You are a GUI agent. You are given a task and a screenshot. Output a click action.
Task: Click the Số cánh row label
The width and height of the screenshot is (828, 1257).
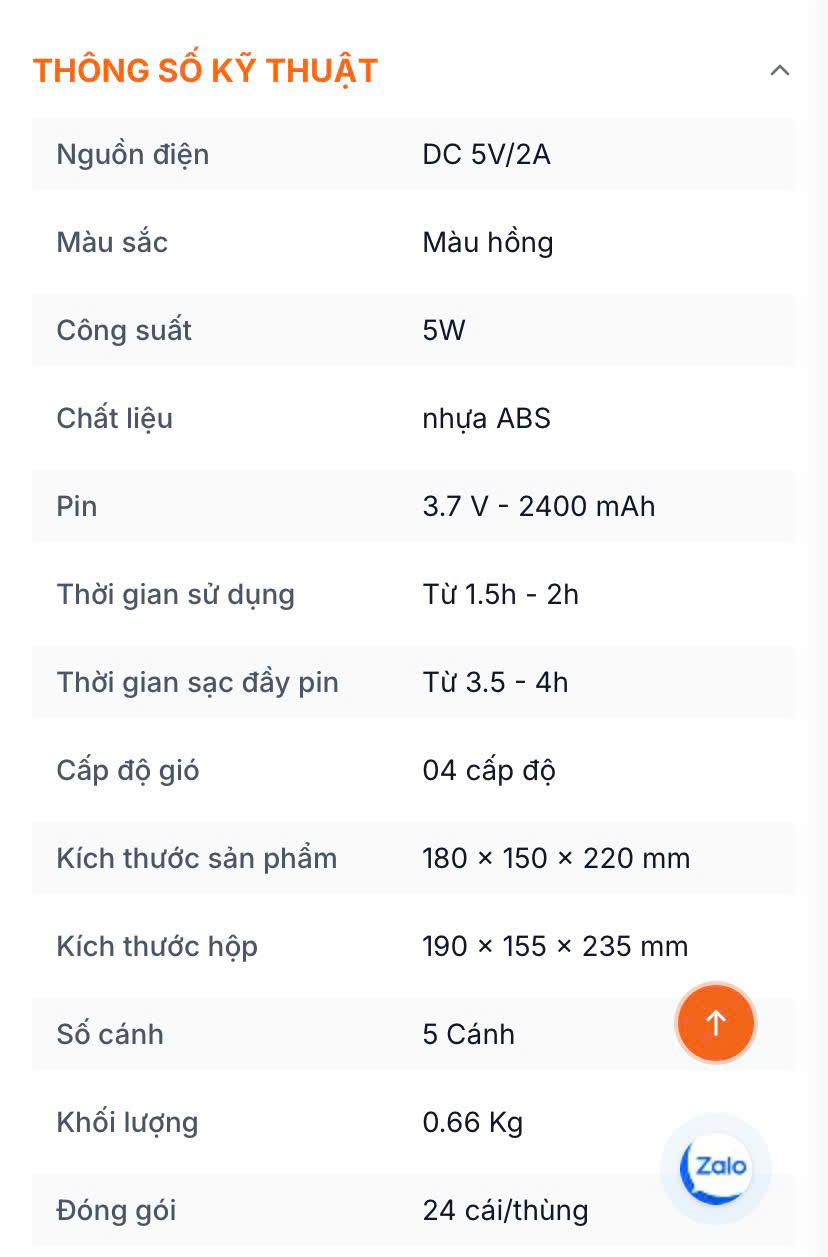point(110,1034)
